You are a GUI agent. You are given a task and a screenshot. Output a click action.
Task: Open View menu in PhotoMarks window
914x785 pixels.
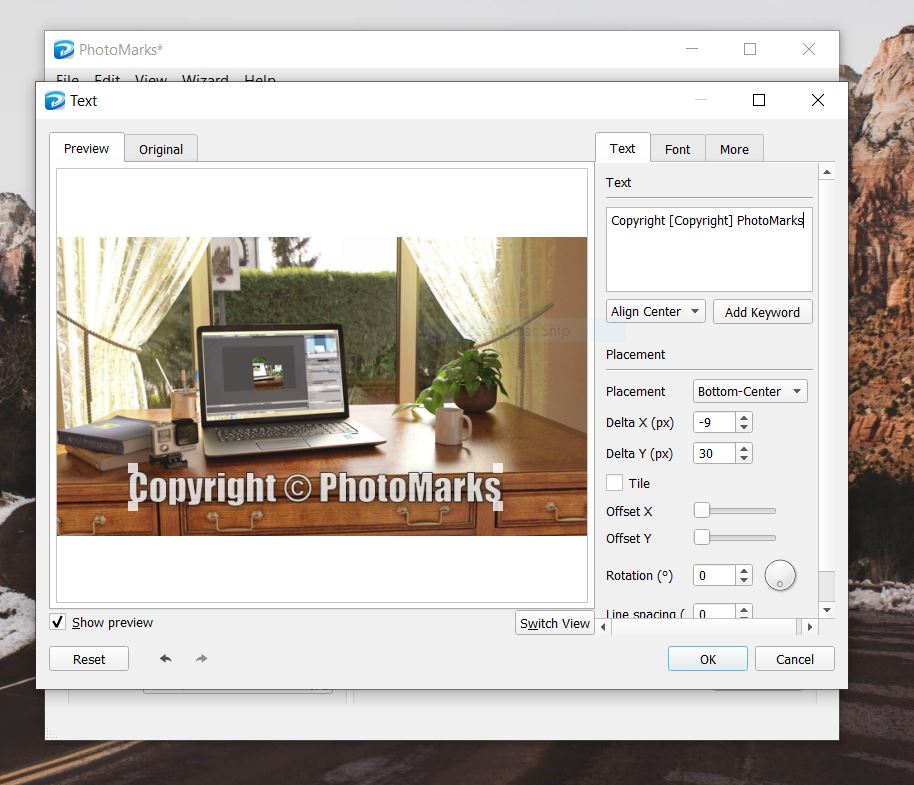click(x=151, y=79)
